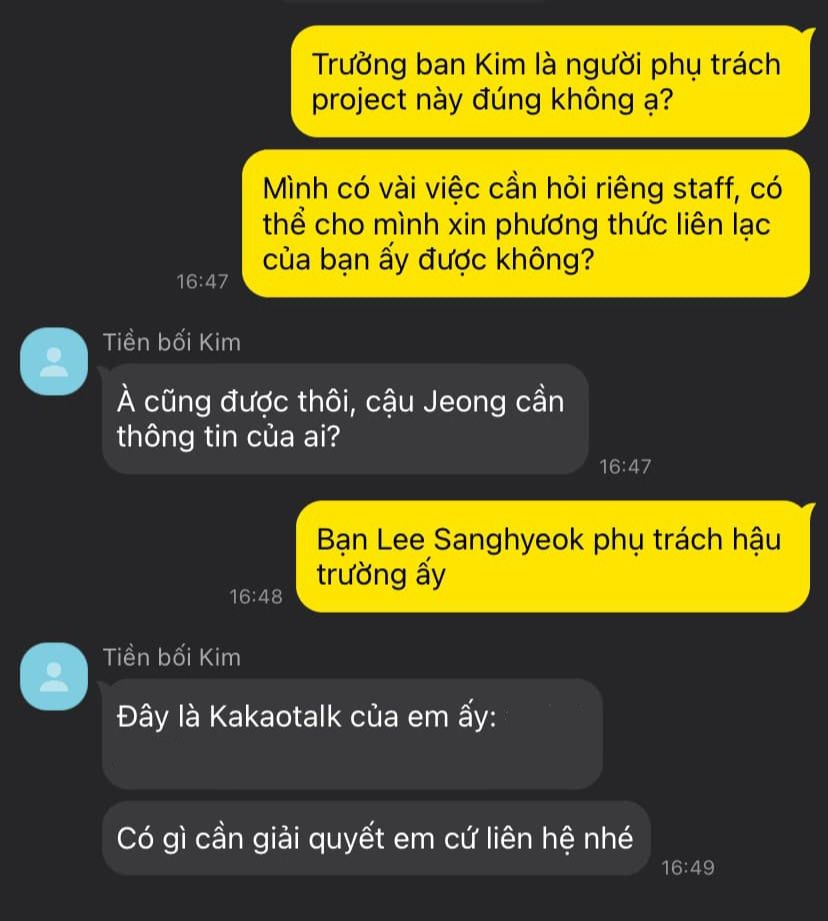
Task: Select sender name Tiền bối Kim above Kakaotalk message
Action: 172,657
